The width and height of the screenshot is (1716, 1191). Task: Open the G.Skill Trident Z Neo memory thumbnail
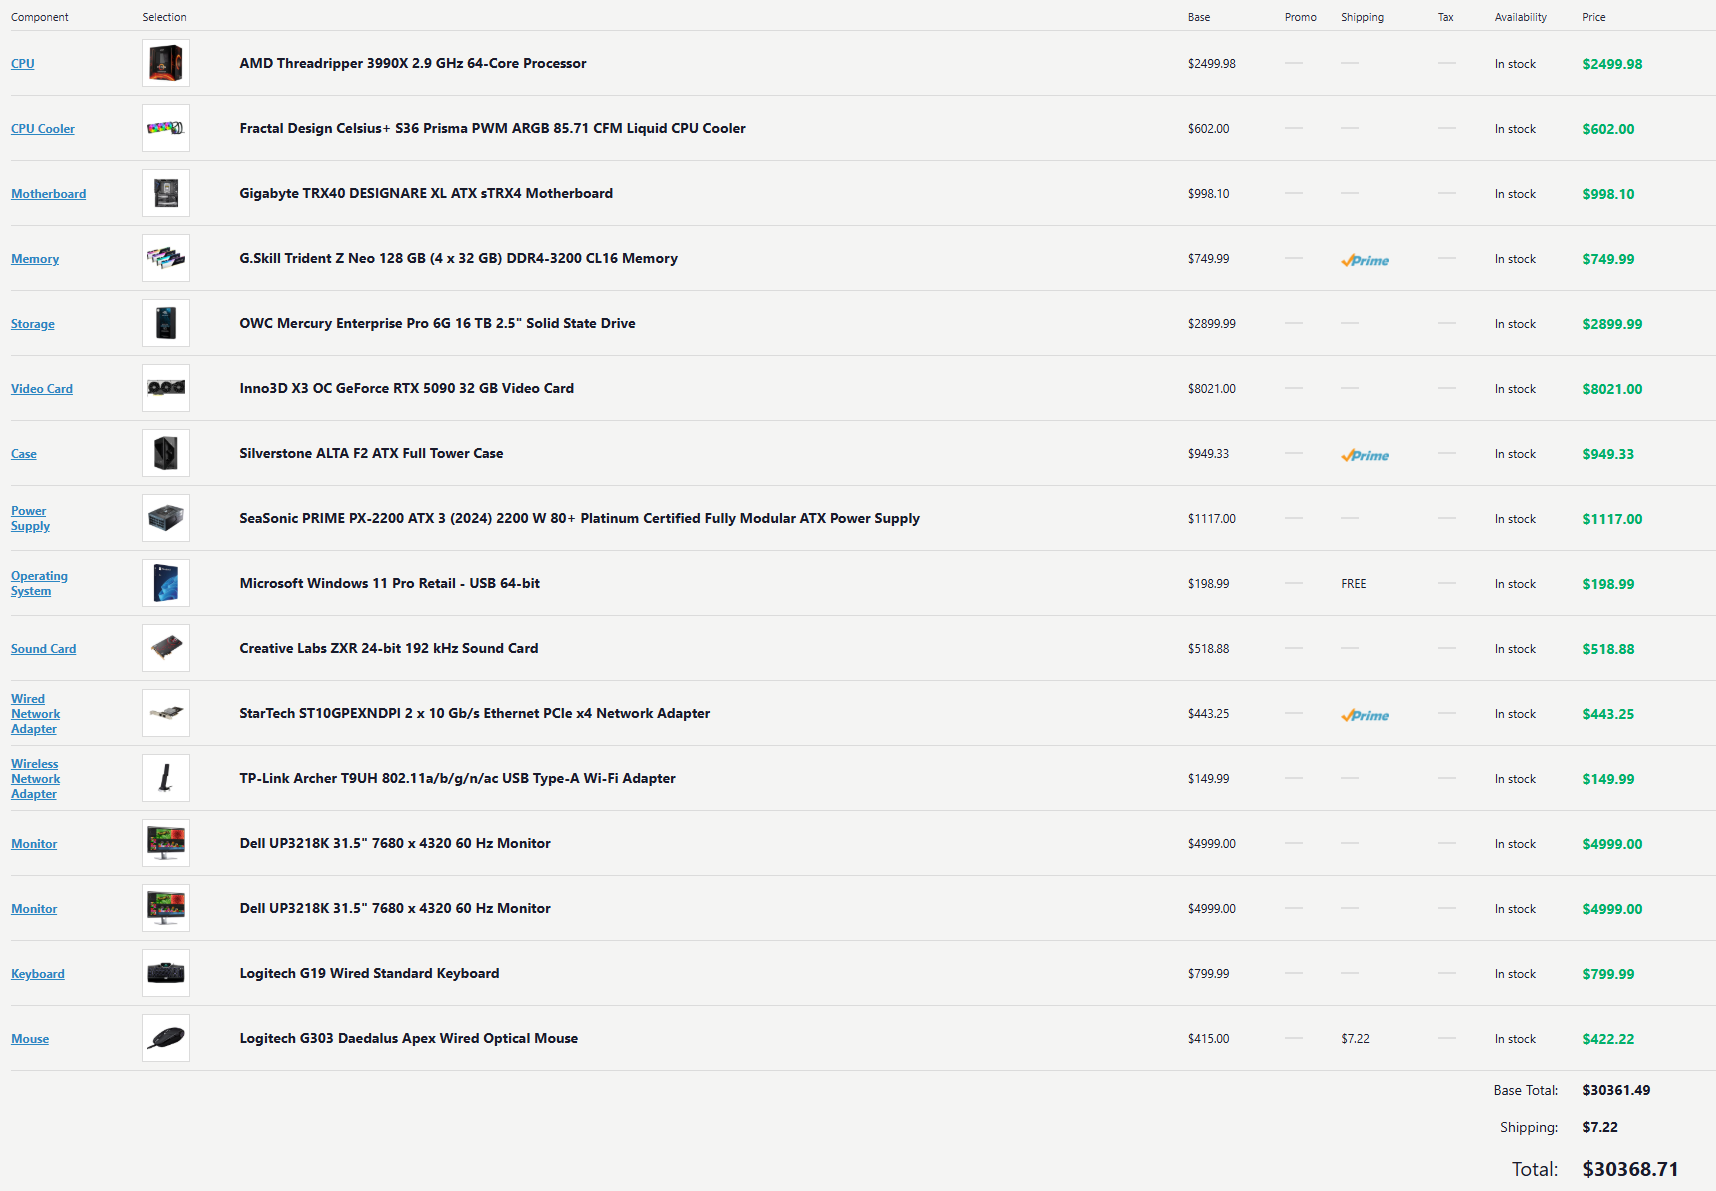(x=166, y=258)
